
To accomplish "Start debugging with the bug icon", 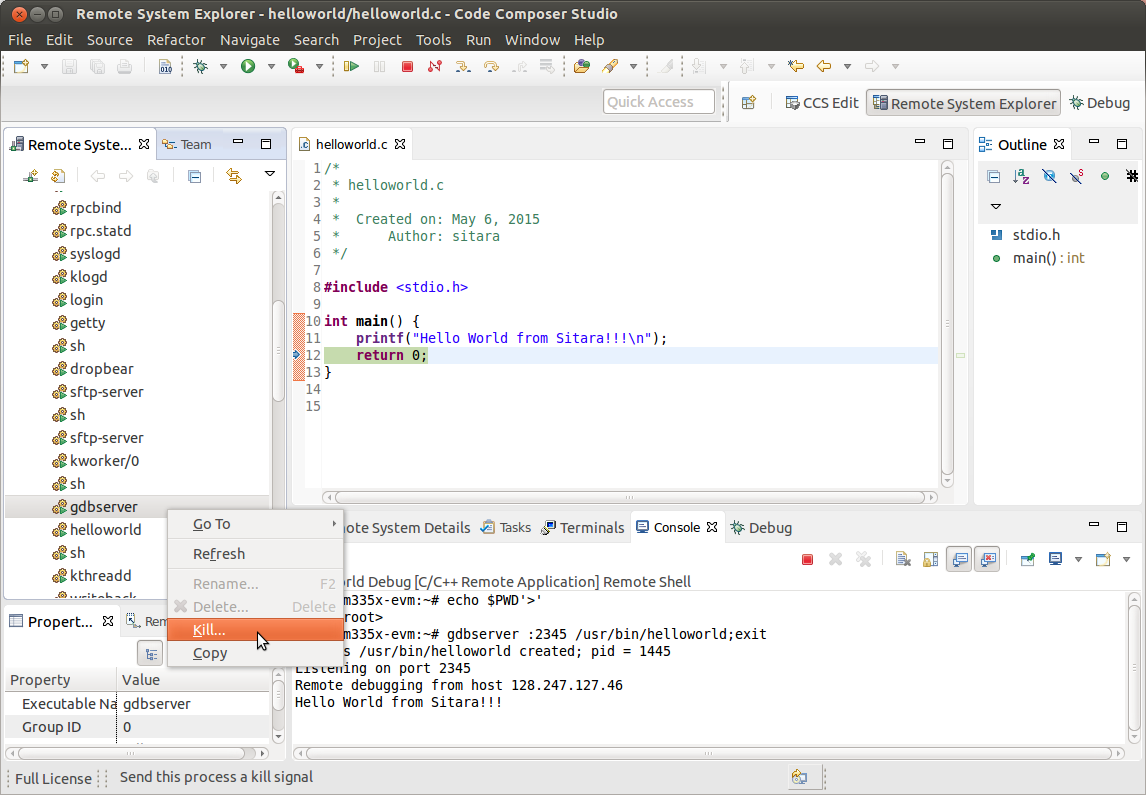I will [x=200, y=67].
